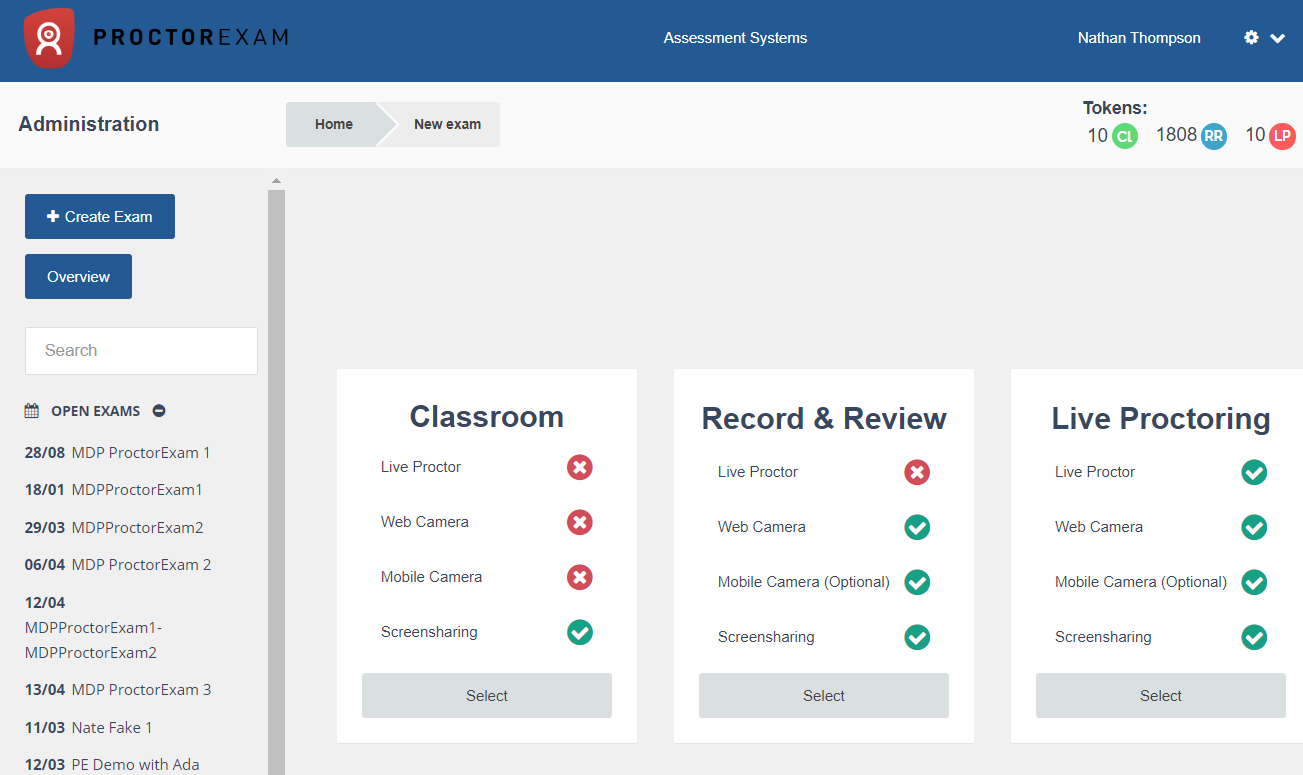Click the Classroom Web Camera red X icon
1303x775 pixels.
click(580, 522)
